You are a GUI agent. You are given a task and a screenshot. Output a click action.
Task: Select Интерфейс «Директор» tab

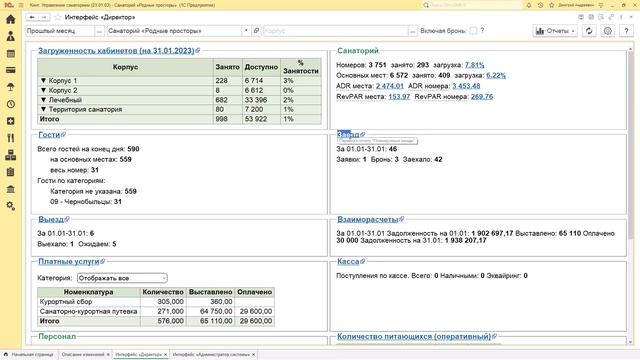138,354
